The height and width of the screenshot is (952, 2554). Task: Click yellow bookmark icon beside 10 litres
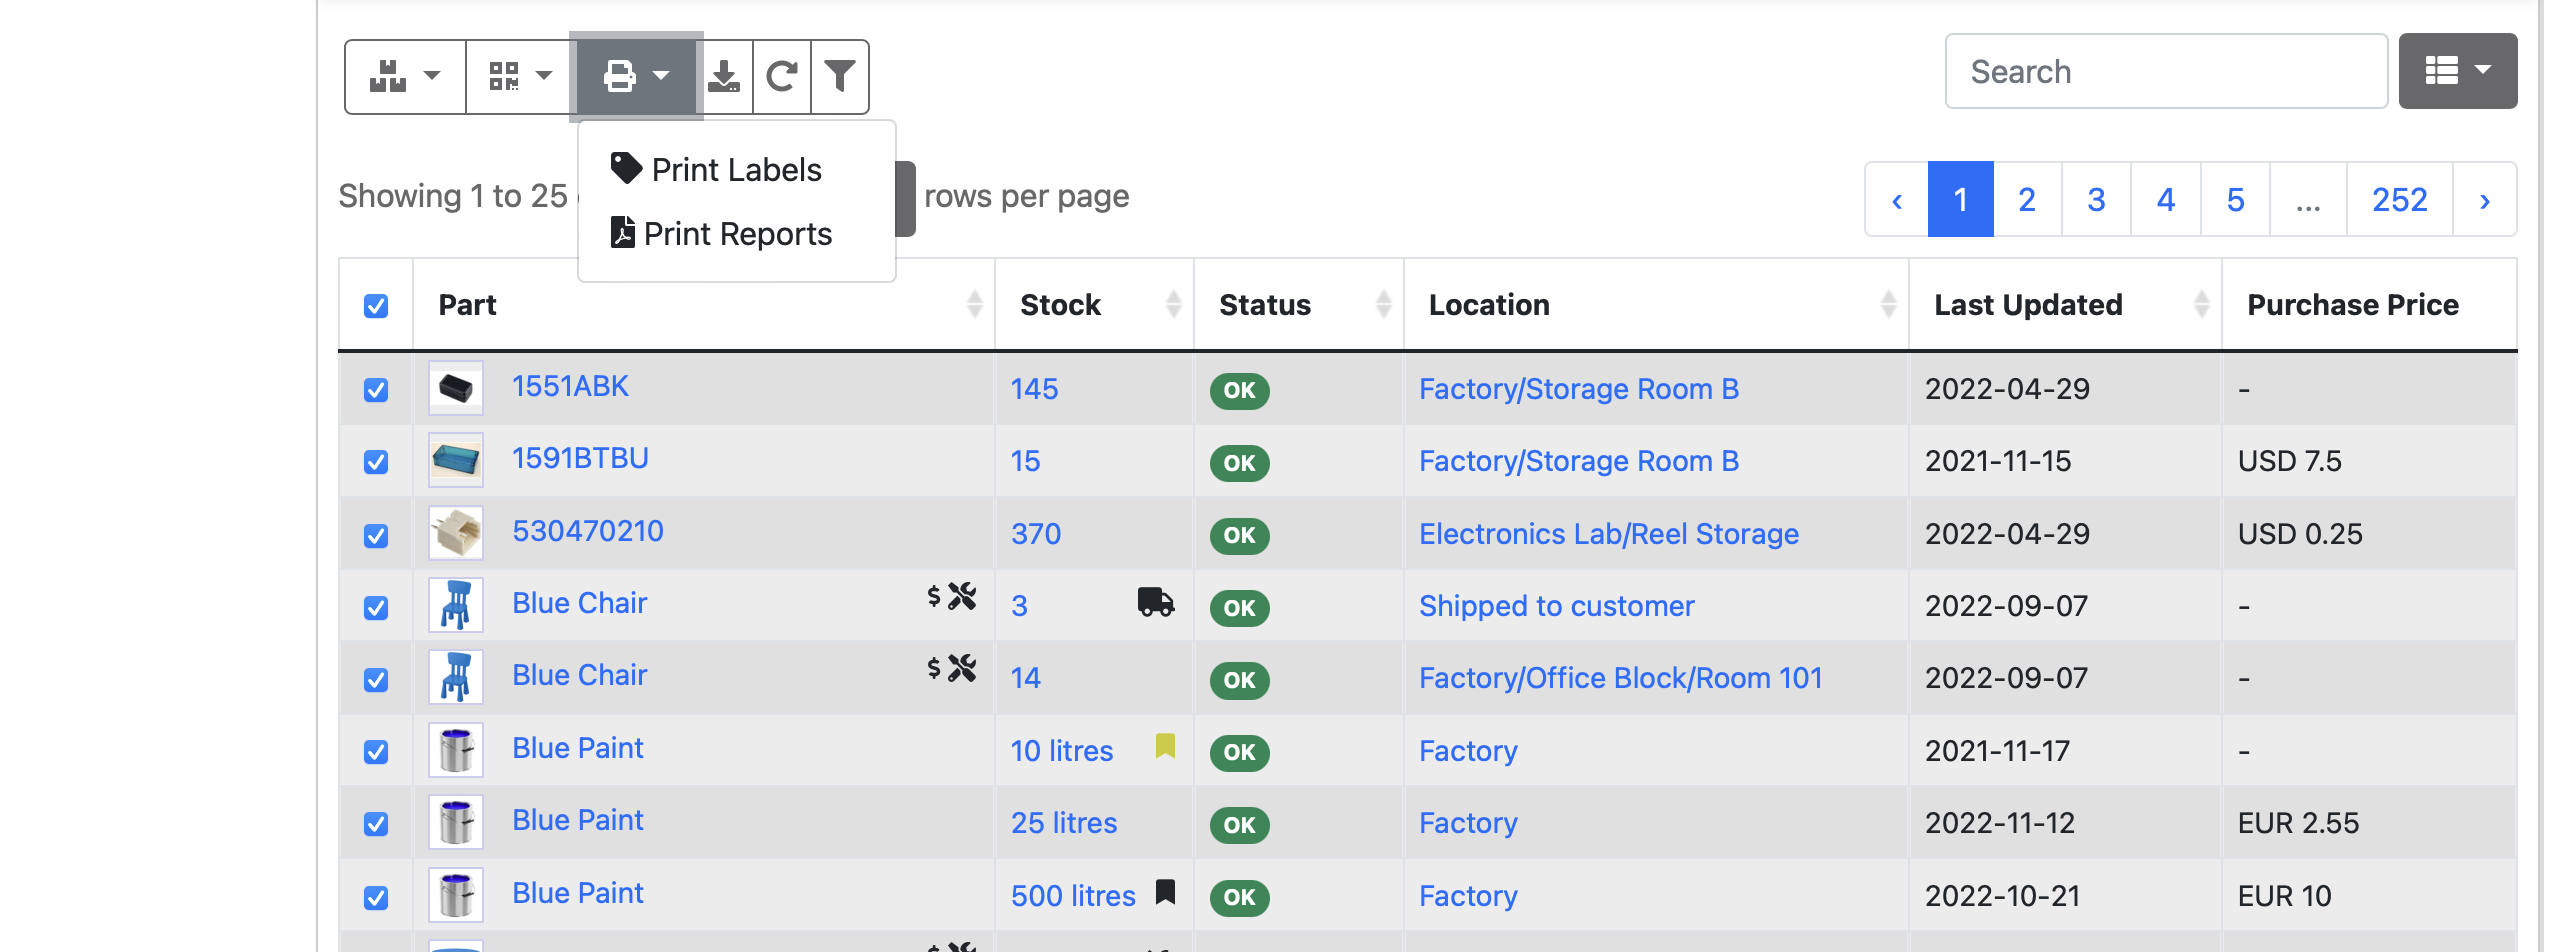pyautogui.click(x=1165, y=746)
